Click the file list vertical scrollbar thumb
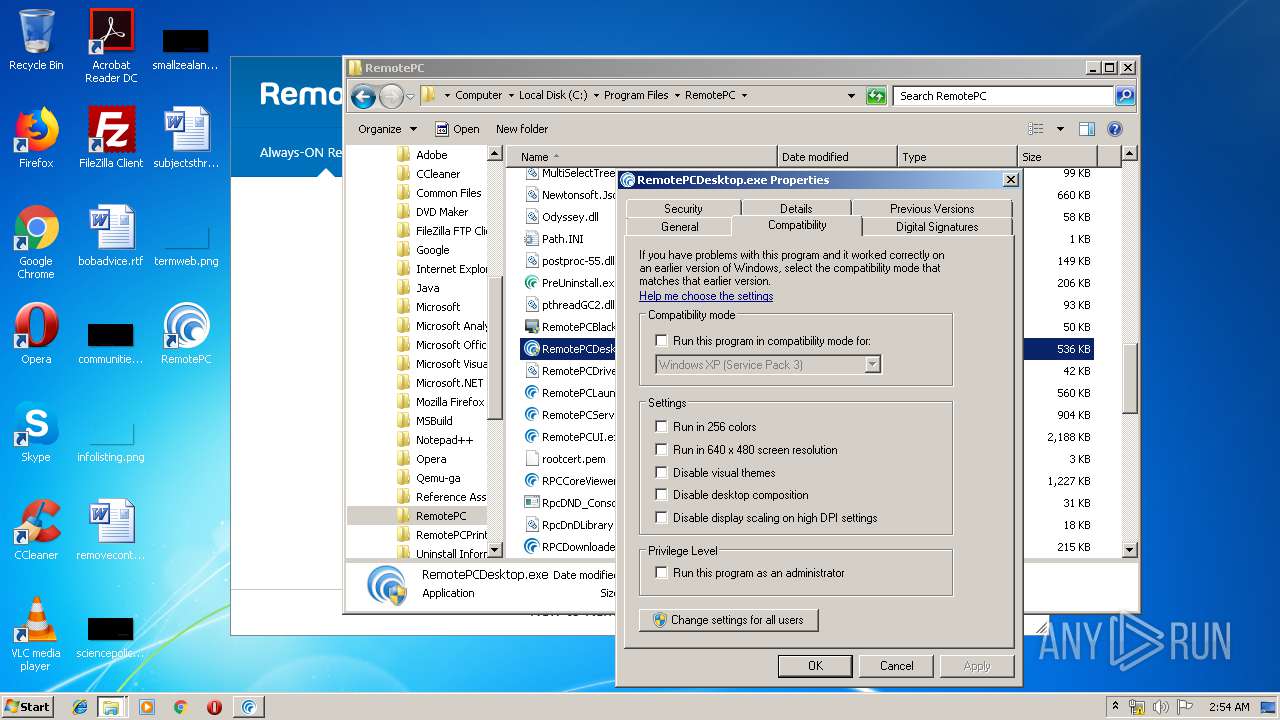1280x720 pixels. pyautogui.click(x=1129, y=378)
